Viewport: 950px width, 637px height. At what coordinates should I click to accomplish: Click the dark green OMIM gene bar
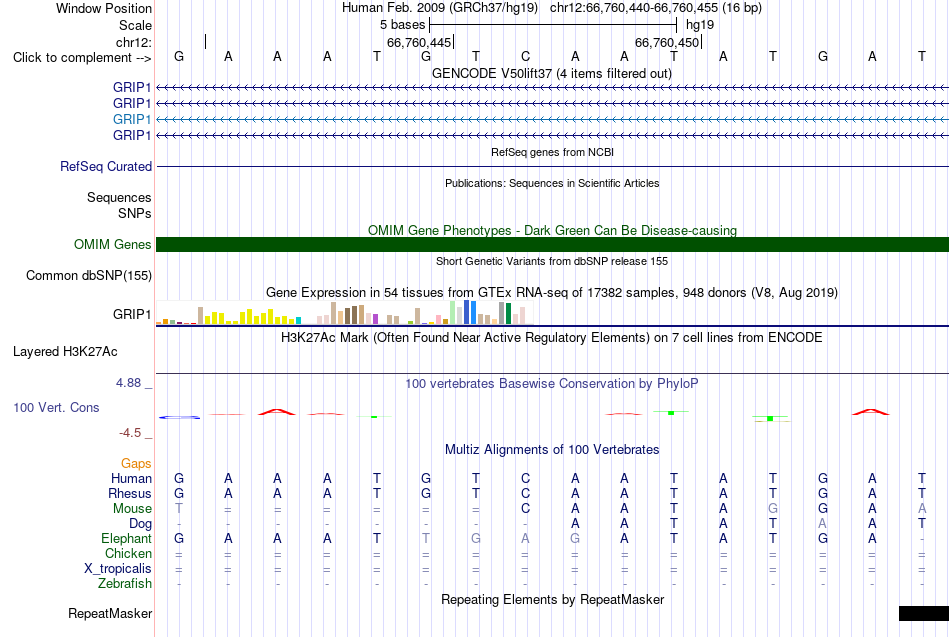552,244
